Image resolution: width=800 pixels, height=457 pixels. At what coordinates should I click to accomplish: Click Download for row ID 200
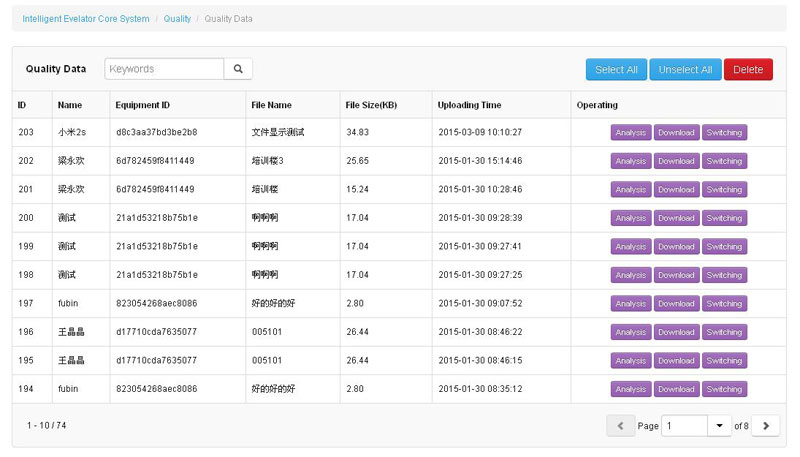[676, 218]
